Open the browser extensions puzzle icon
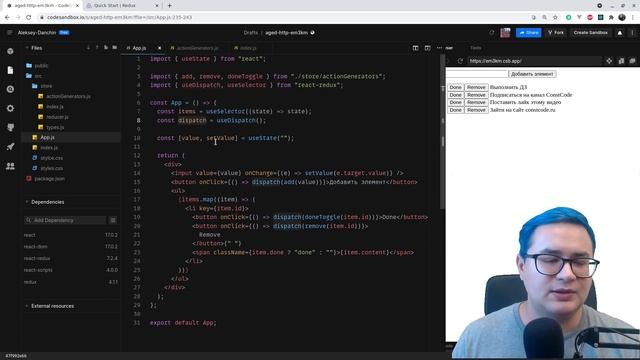The height and width of the screenshot is (360, 640). (x=611, y=17)
